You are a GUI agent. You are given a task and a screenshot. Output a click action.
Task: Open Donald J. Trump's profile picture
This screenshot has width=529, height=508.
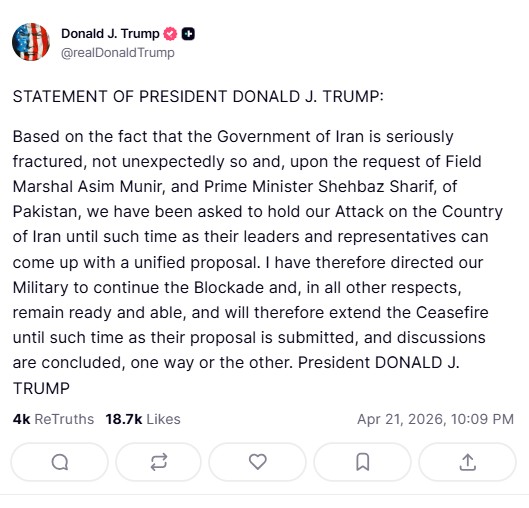(x=31, y=42)
